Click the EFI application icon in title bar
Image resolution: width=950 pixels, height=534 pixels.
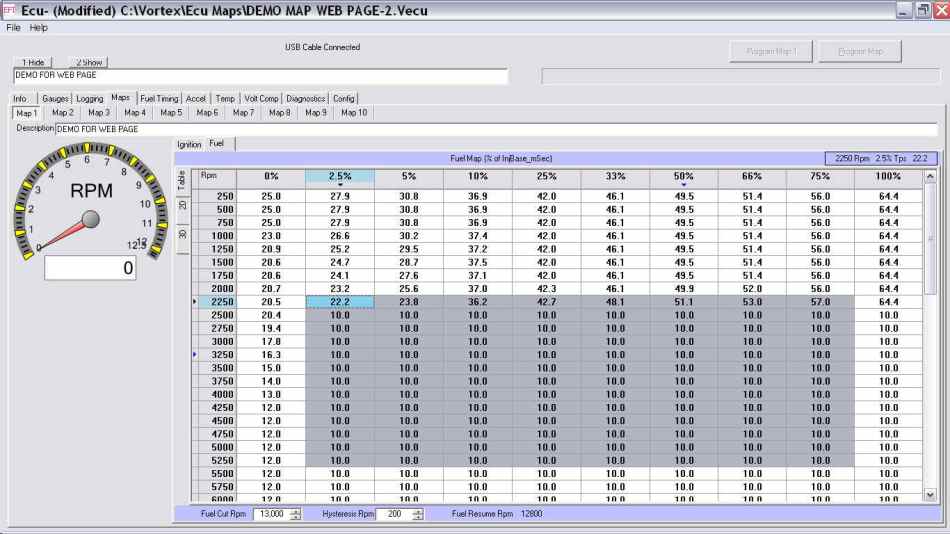pos(9,9)
